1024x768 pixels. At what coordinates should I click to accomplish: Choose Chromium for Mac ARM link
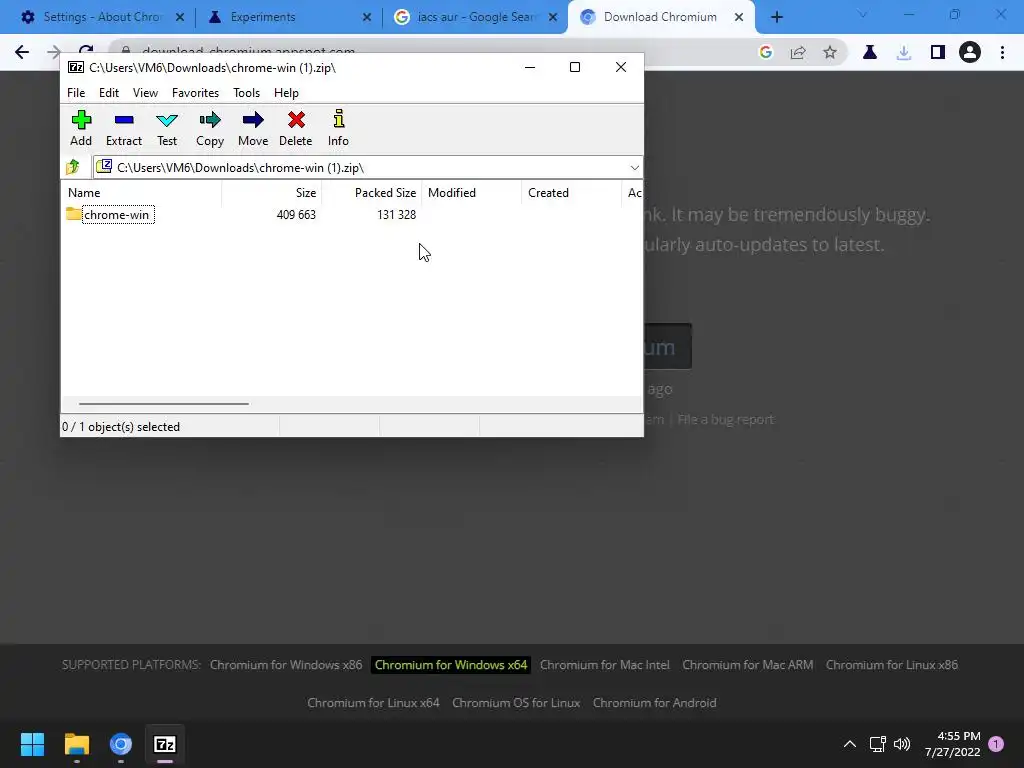tap(748, 665)
